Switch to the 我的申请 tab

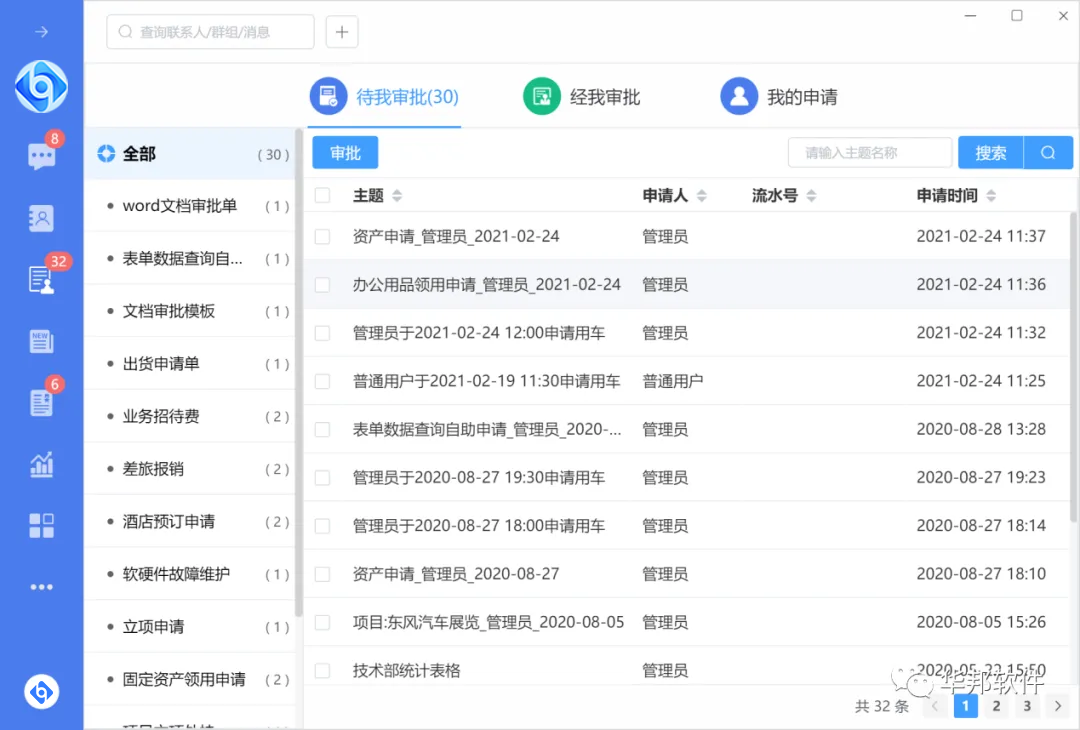coord(780,97)
